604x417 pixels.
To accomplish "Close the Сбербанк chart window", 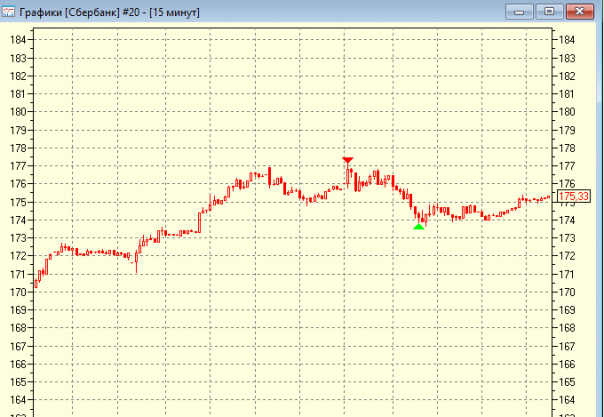I will (580, 11).
